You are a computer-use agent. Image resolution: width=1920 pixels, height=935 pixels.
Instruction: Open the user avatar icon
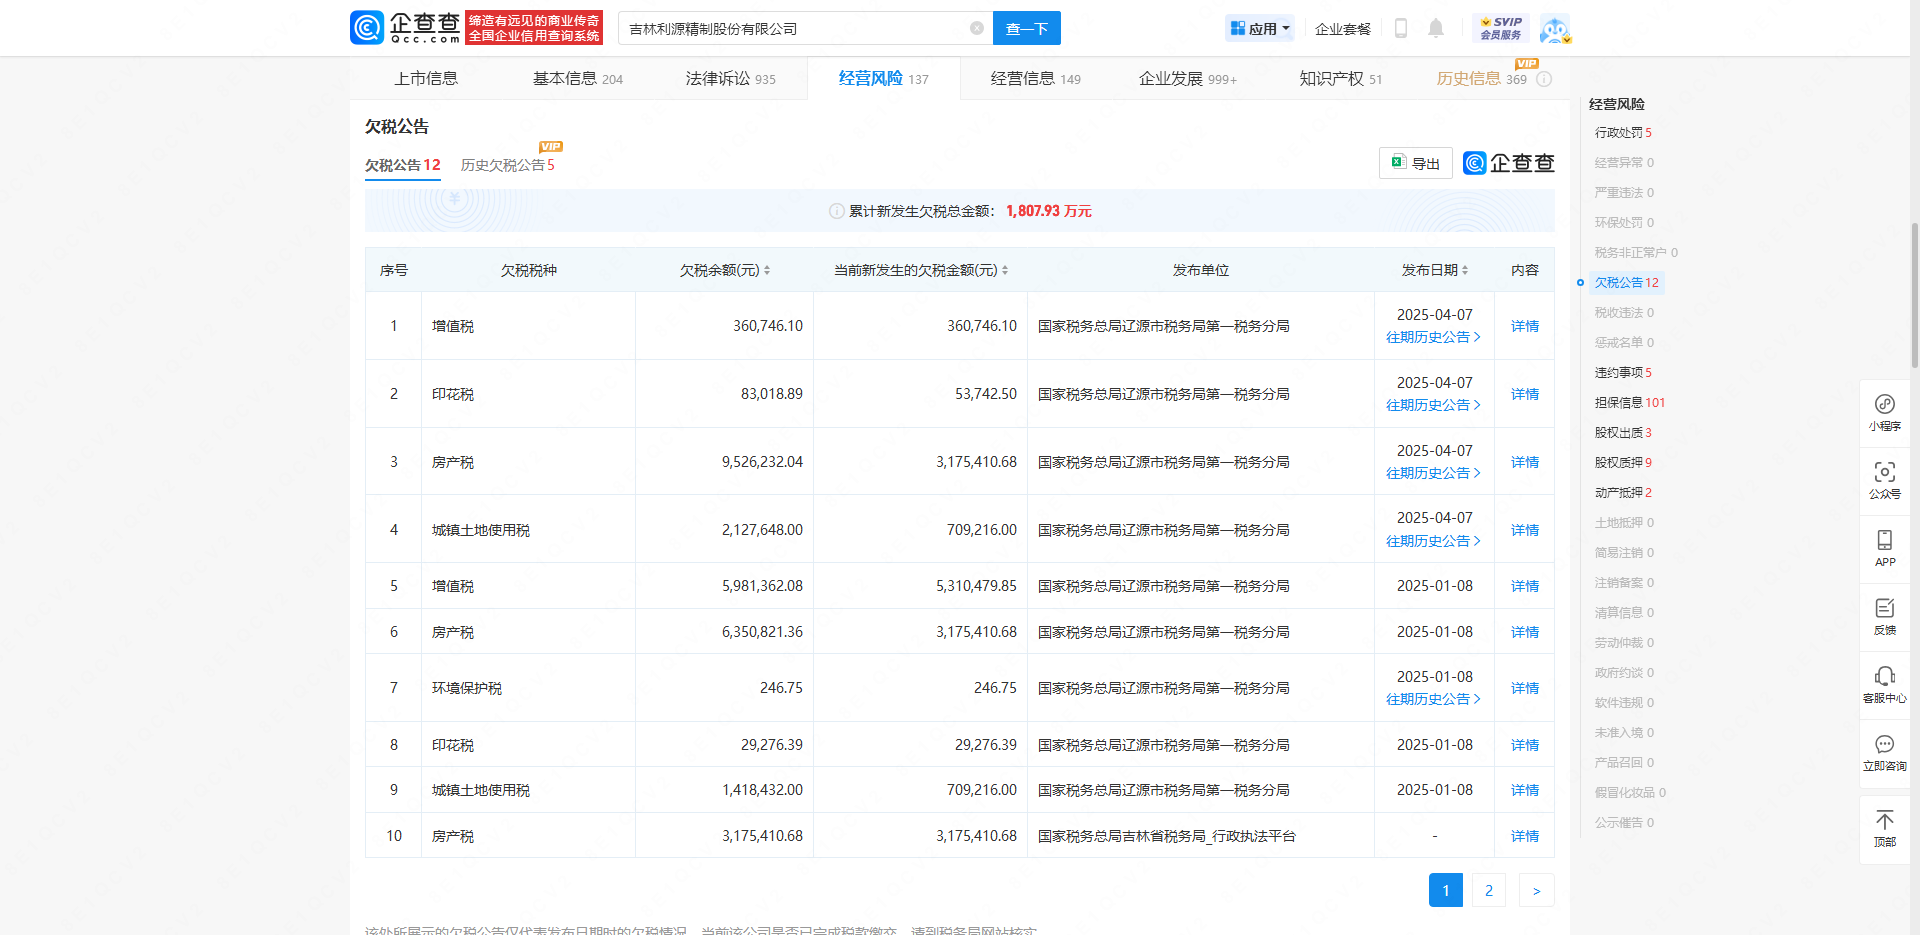pyautogui.click(x=1555, y=29)
